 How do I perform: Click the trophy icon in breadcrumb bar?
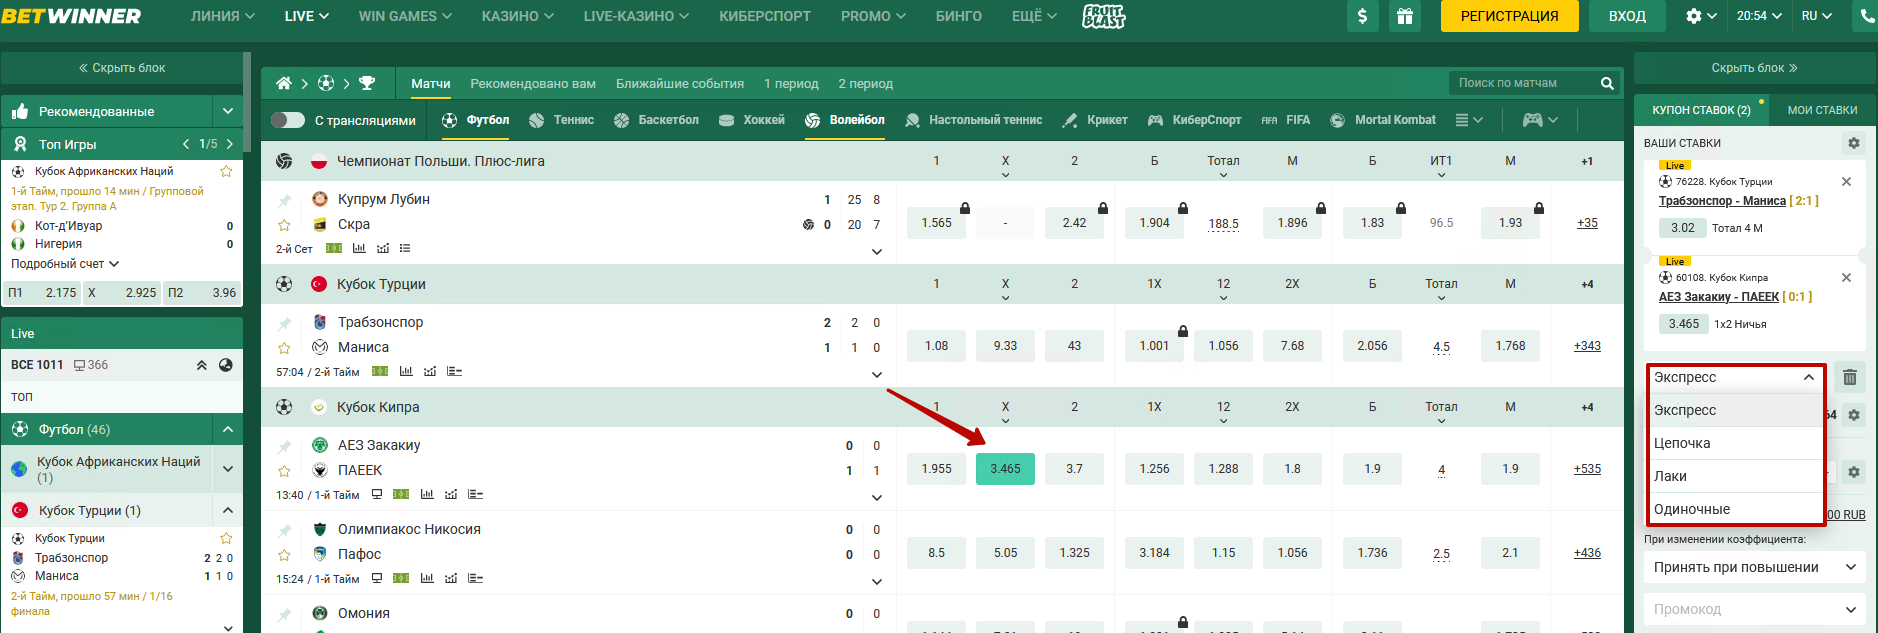click(x=367, y=83)
